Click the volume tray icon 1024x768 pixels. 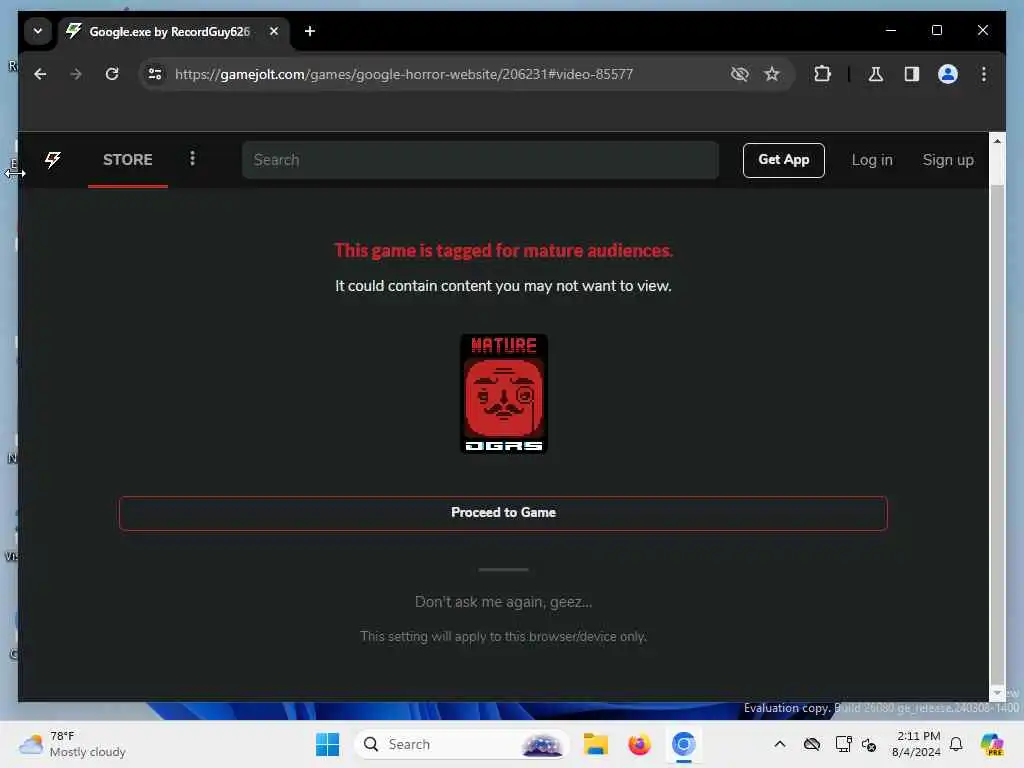click(869, 744)
